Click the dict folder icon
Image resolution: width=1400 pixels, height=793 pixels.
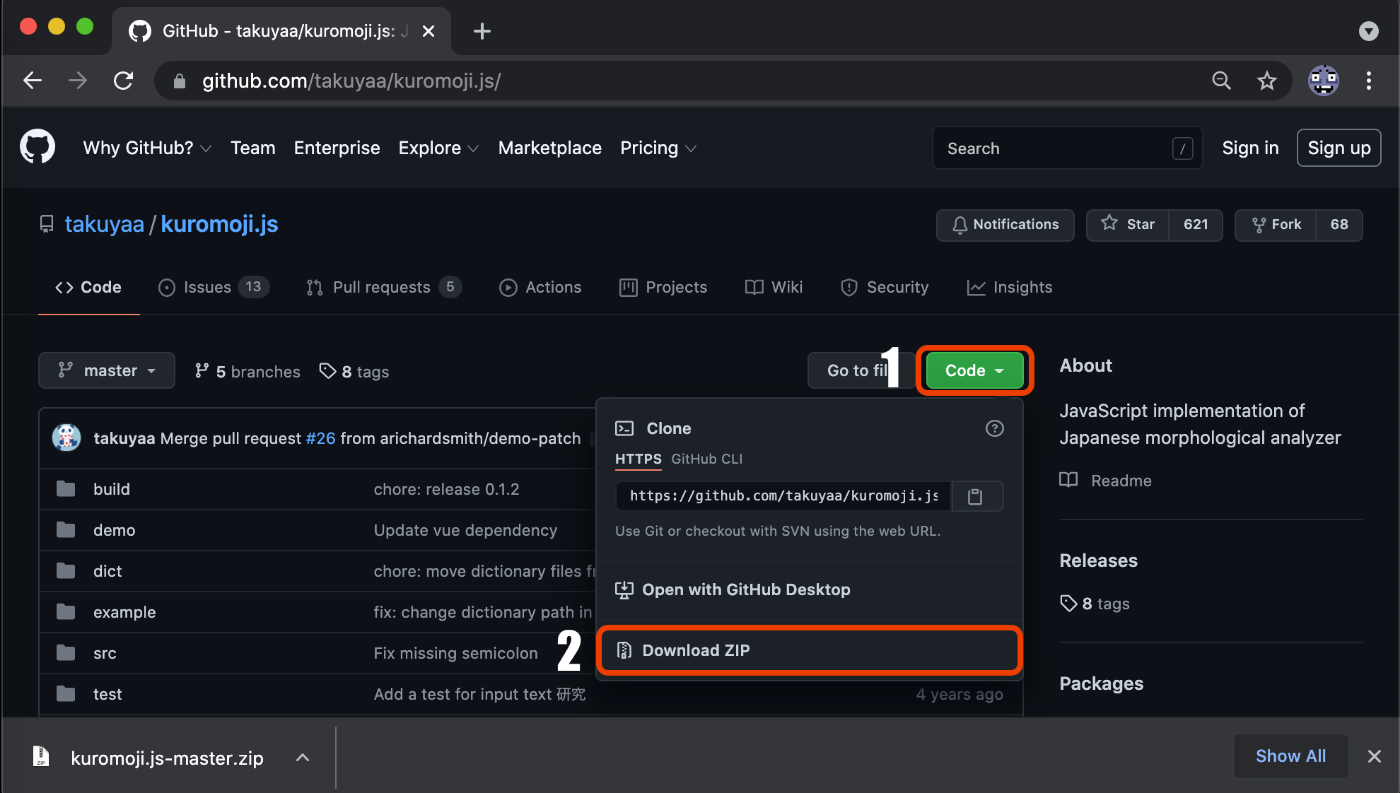(66, 571)
